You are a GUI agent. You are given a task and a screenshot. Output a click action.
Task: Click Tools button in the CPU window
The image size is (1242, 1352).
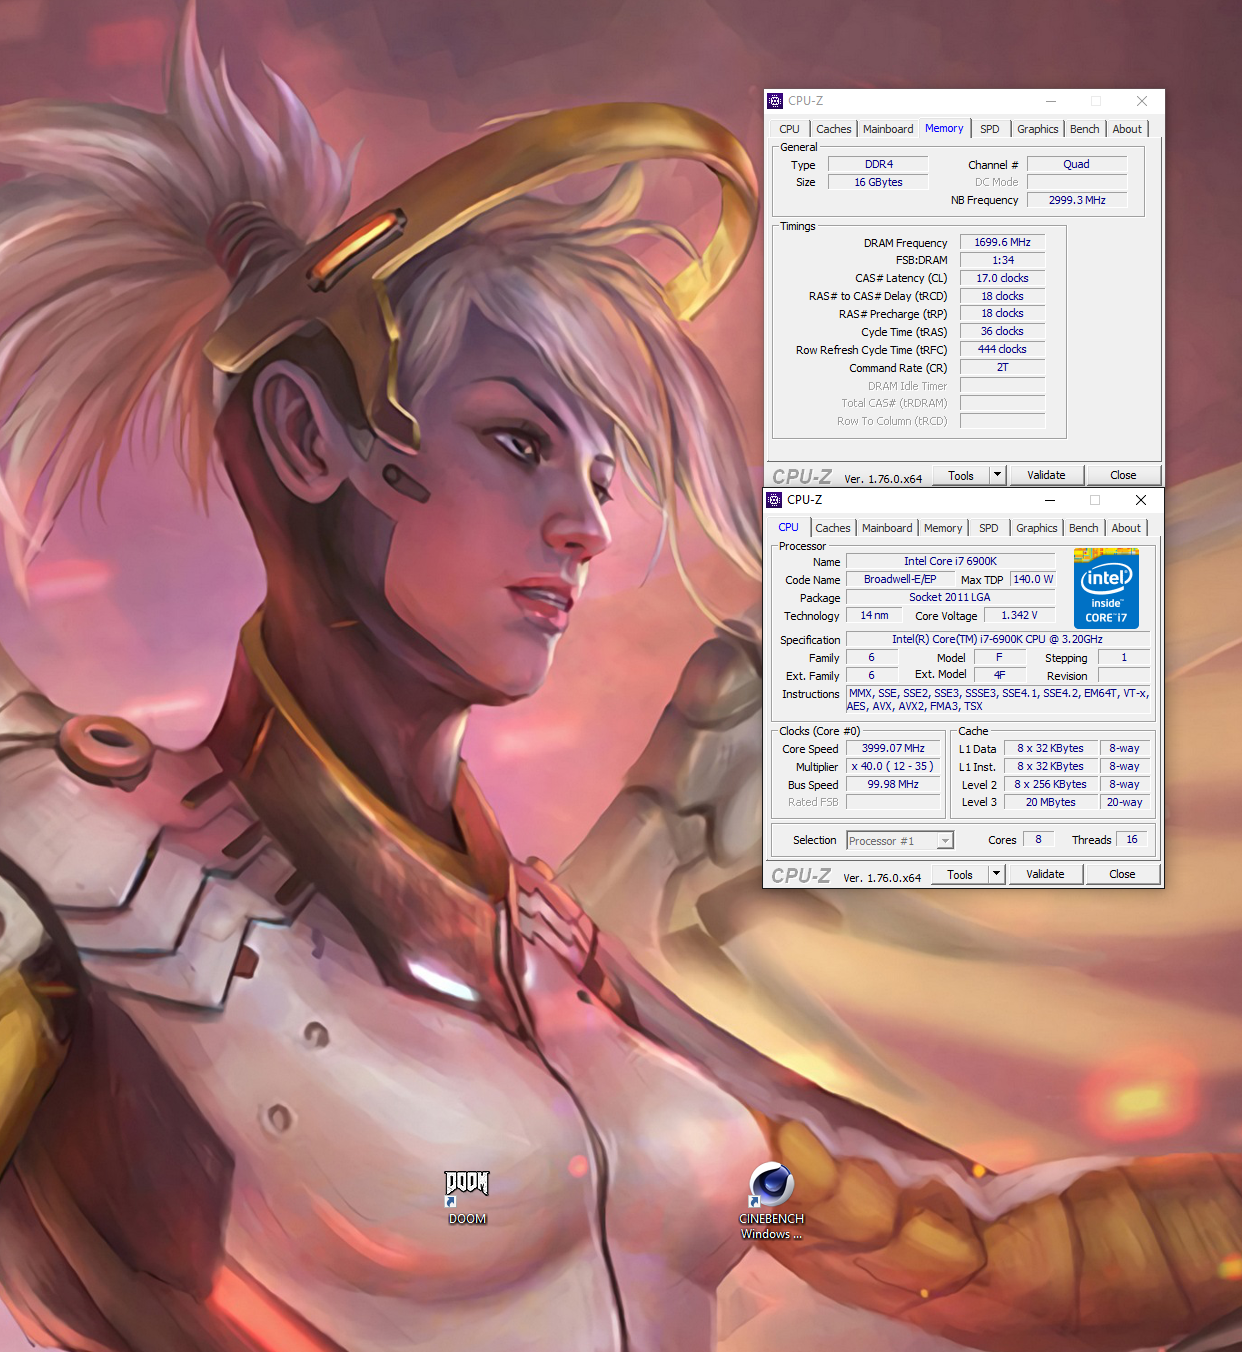coord(960,874)
